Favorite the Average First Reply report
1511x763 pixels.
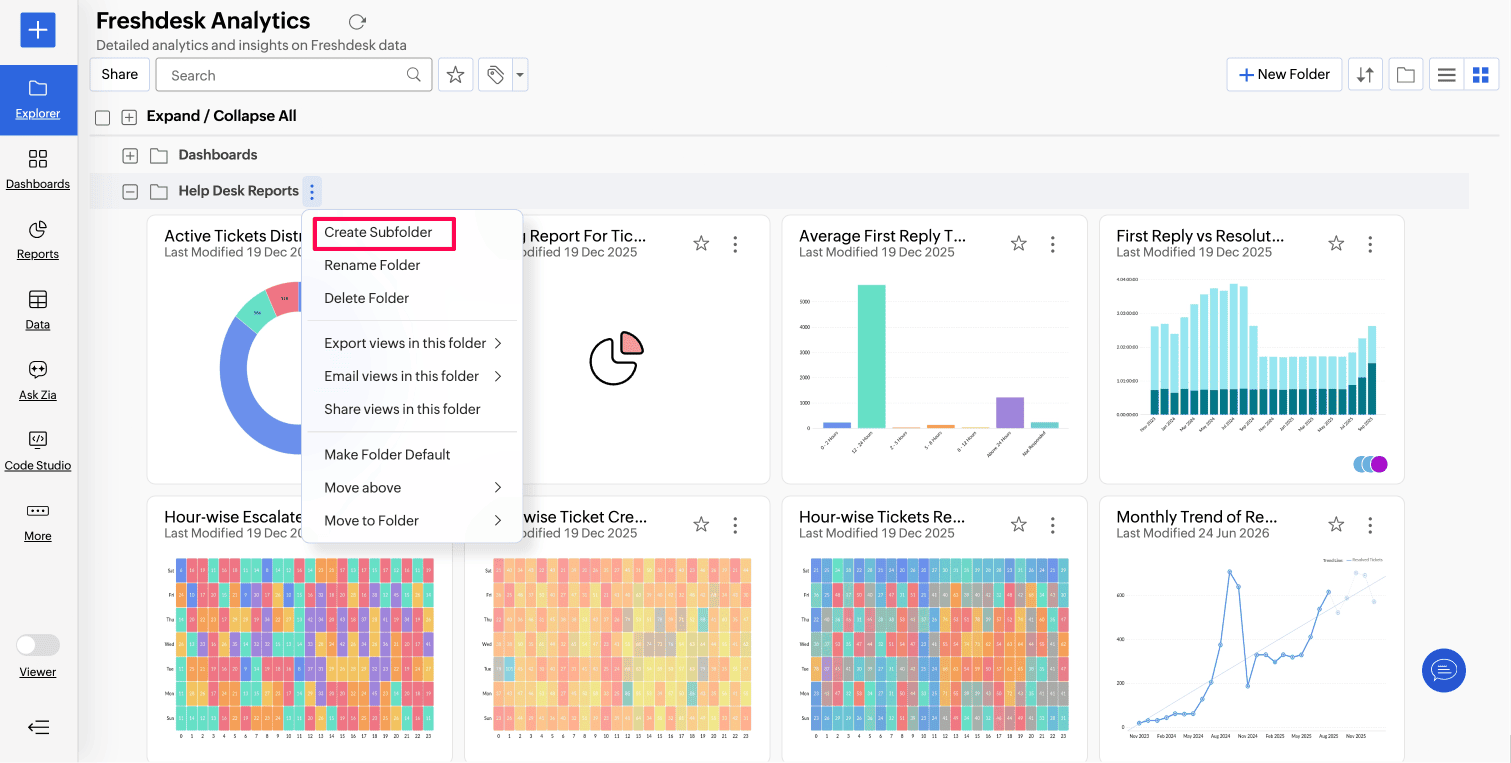(1018, 244)
